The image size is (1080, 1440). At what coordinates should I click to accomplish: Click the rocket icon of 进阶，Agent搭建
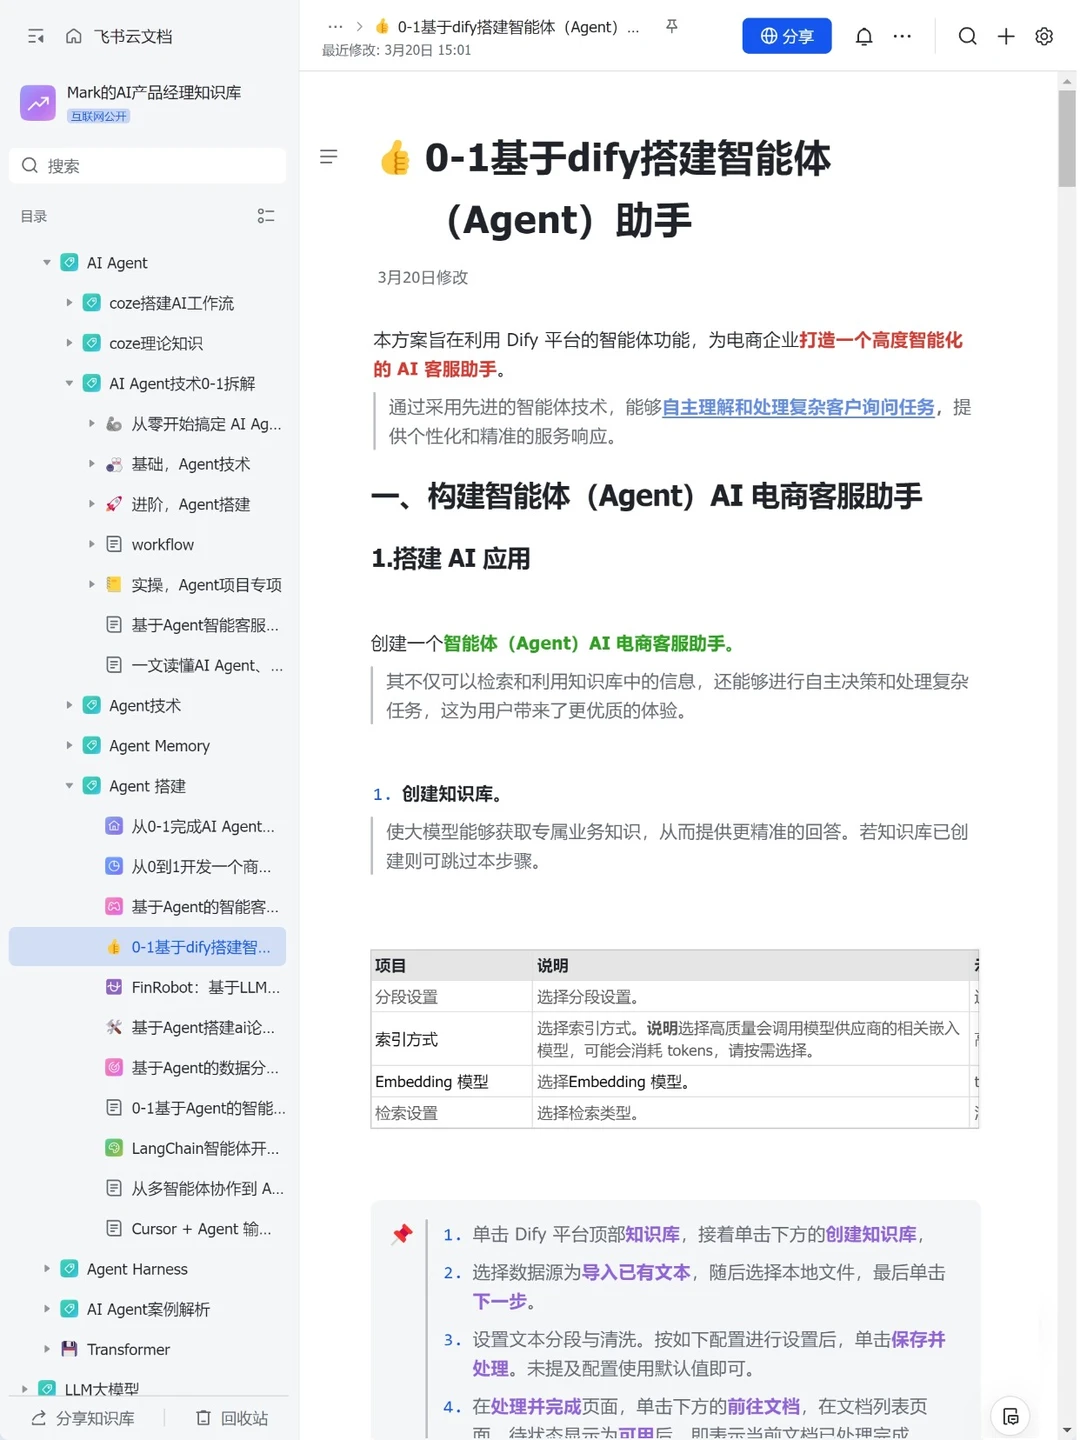pos(114,504)
